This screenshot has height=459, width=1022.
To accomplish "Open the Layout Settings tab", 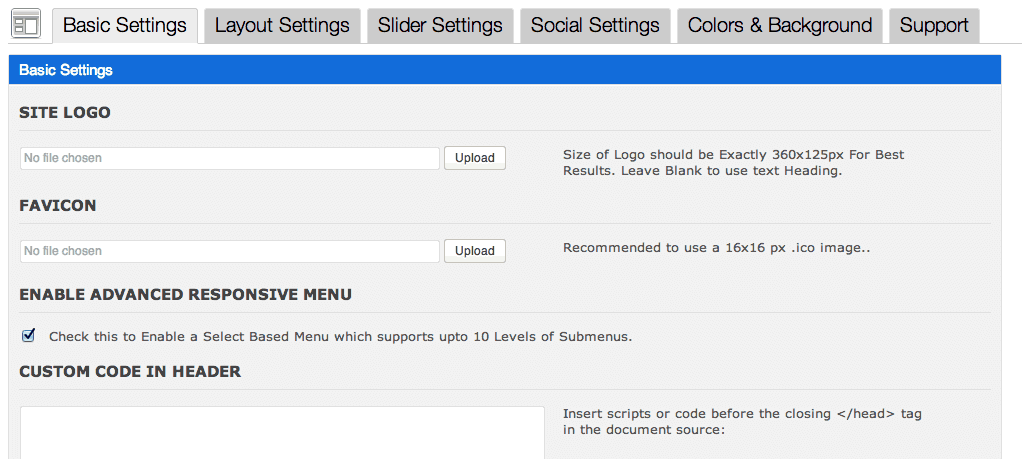I will click(x=282, y=26).
